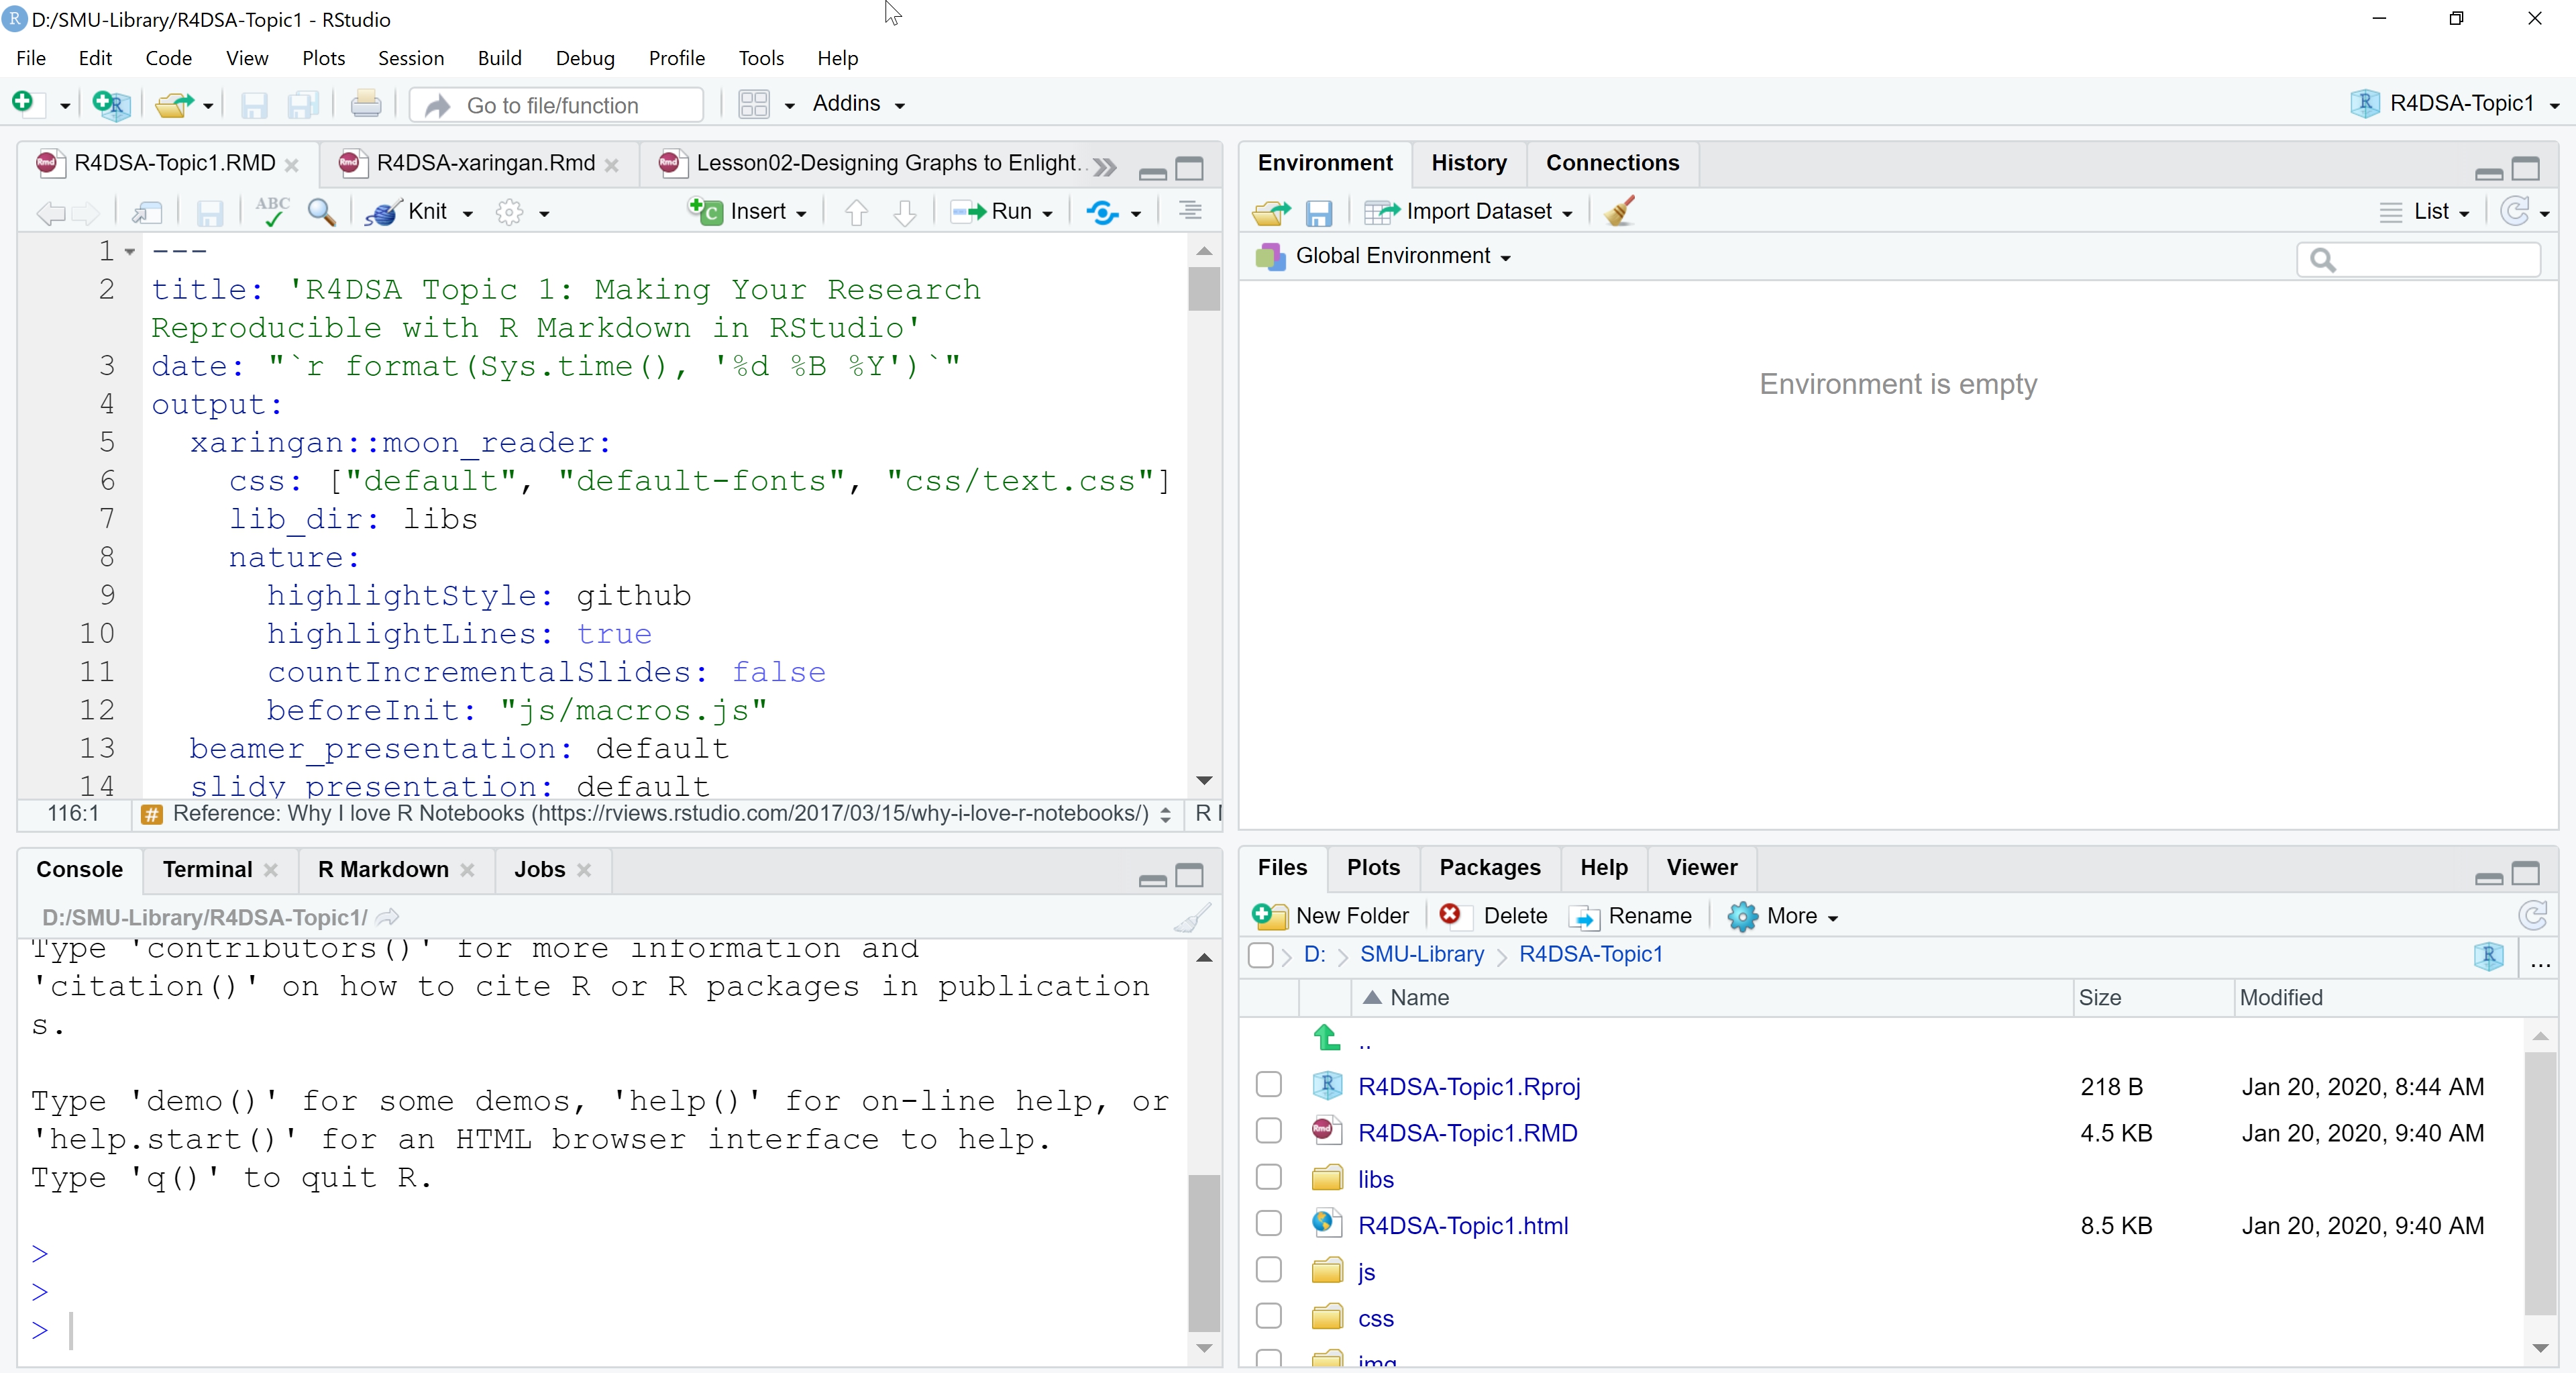The width and height of the screenshot is (2576, 1373).
Task: Check the R4DSA-Topic1.RMD file checkbox
Action: [1268, 1131]
